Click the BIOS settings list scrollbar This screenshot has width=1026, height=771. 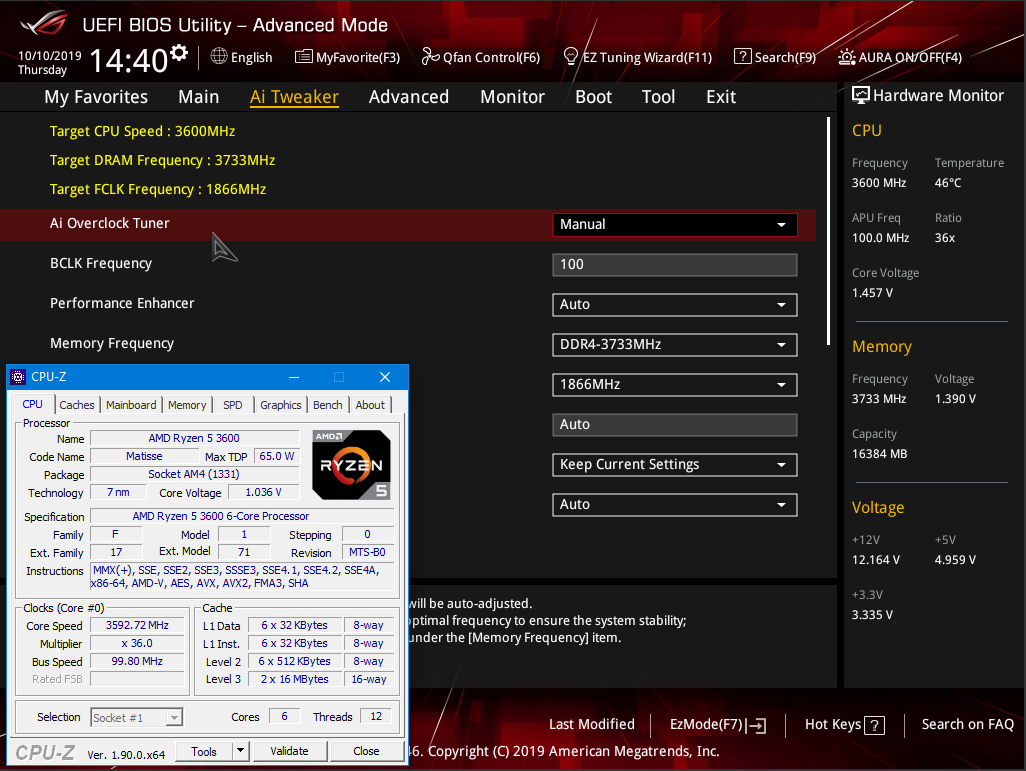(x=828, y=231)
